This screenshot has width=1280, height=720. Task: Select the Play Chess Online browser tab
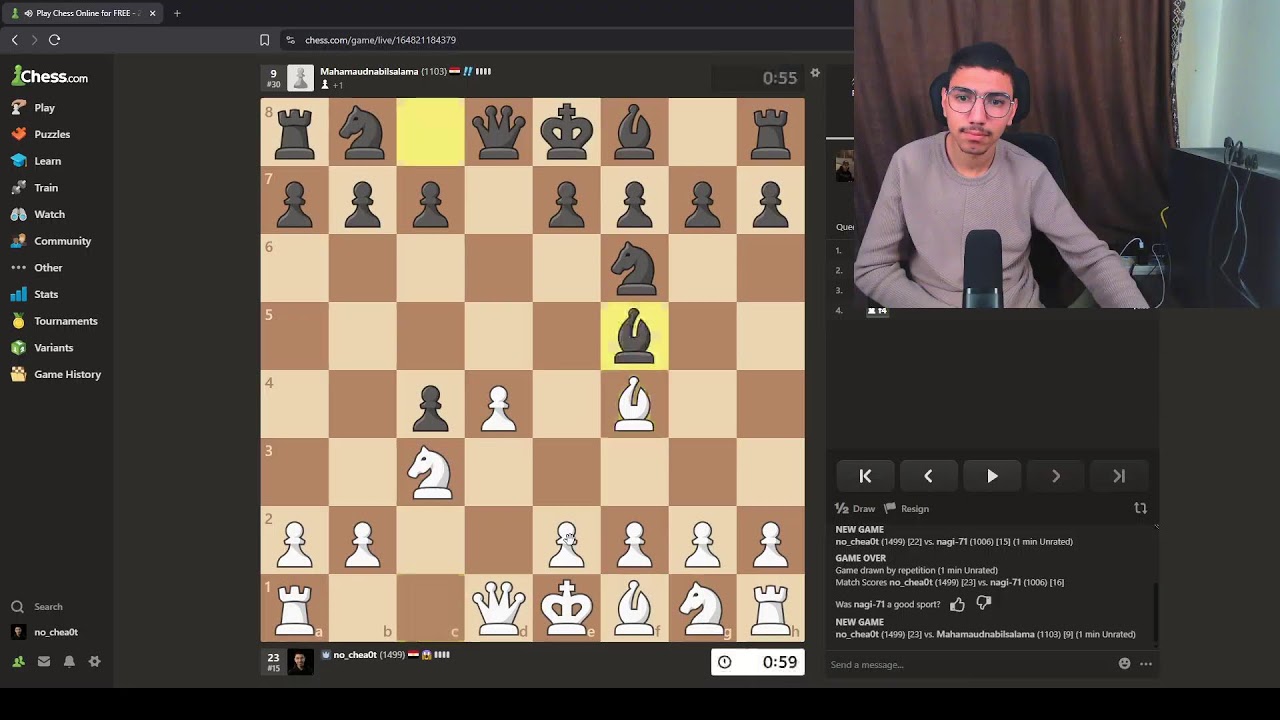[x=83, y=13]
